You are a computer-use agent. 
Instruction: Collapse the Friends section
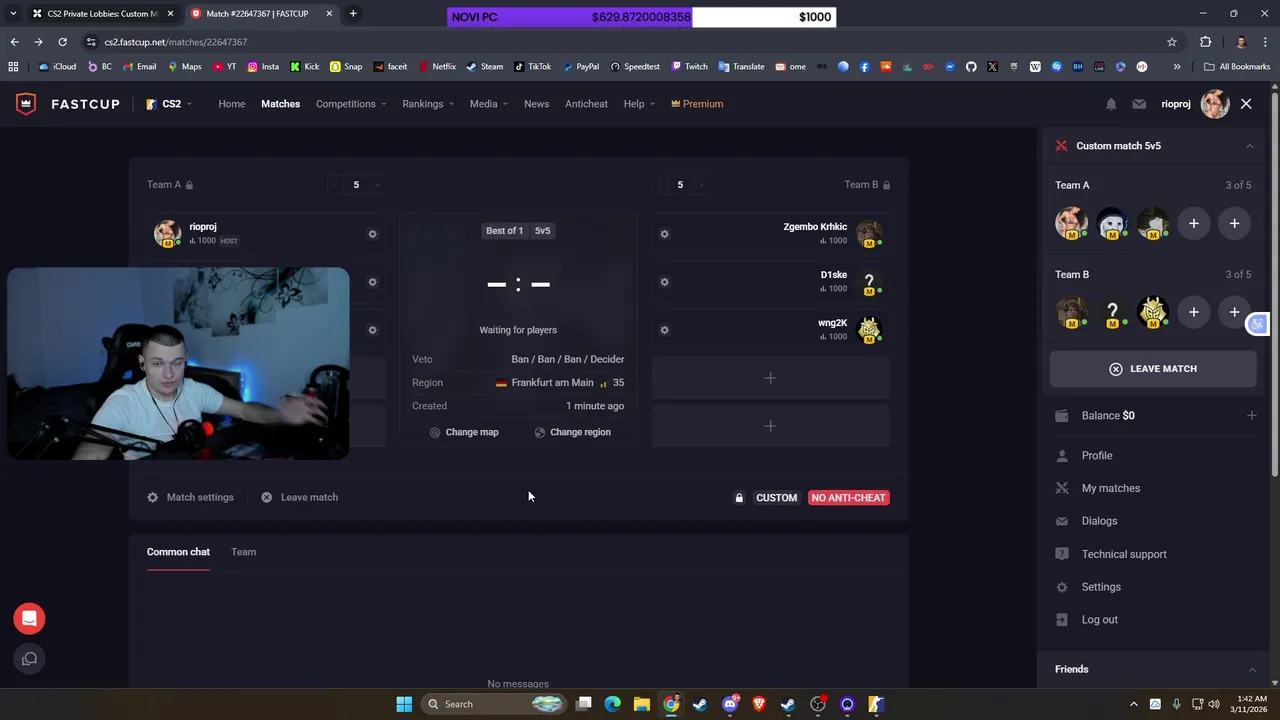[1251, 670]
